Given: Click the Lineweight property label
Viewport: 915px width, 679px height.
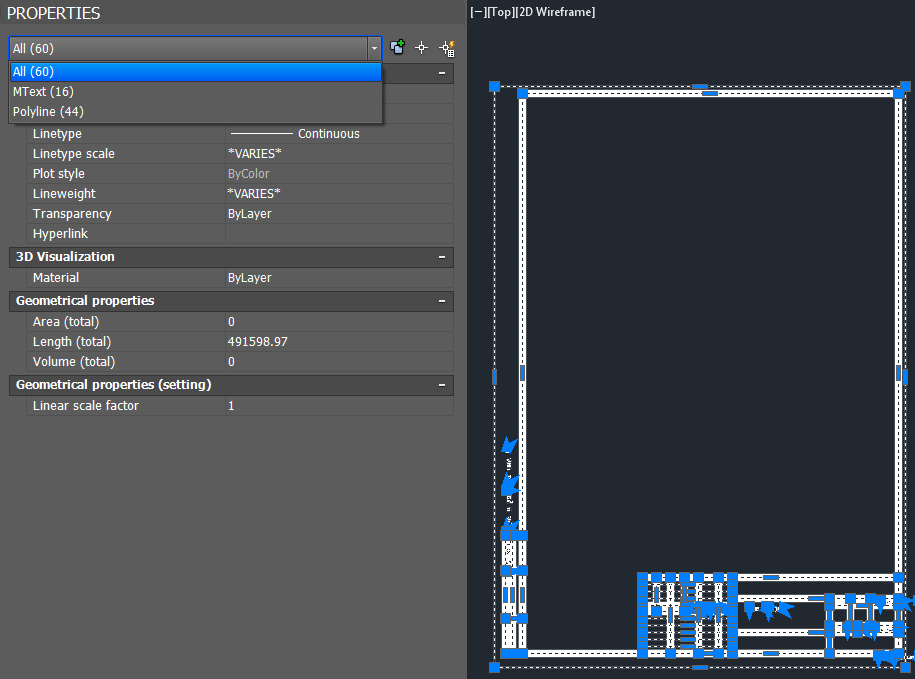Looking at the screenshot, I should [x=64, y=194].
